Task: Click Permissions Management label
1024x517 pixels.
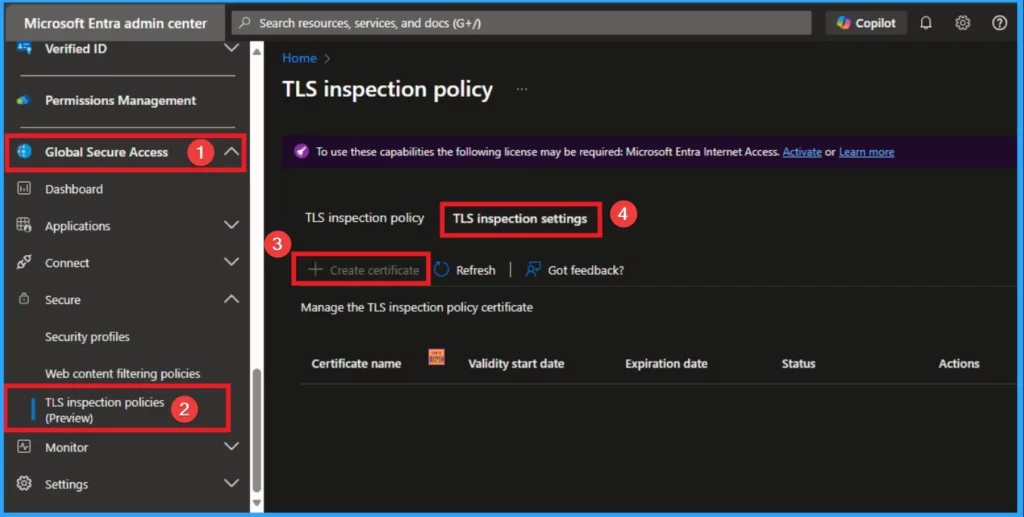Action: point(120,101)
